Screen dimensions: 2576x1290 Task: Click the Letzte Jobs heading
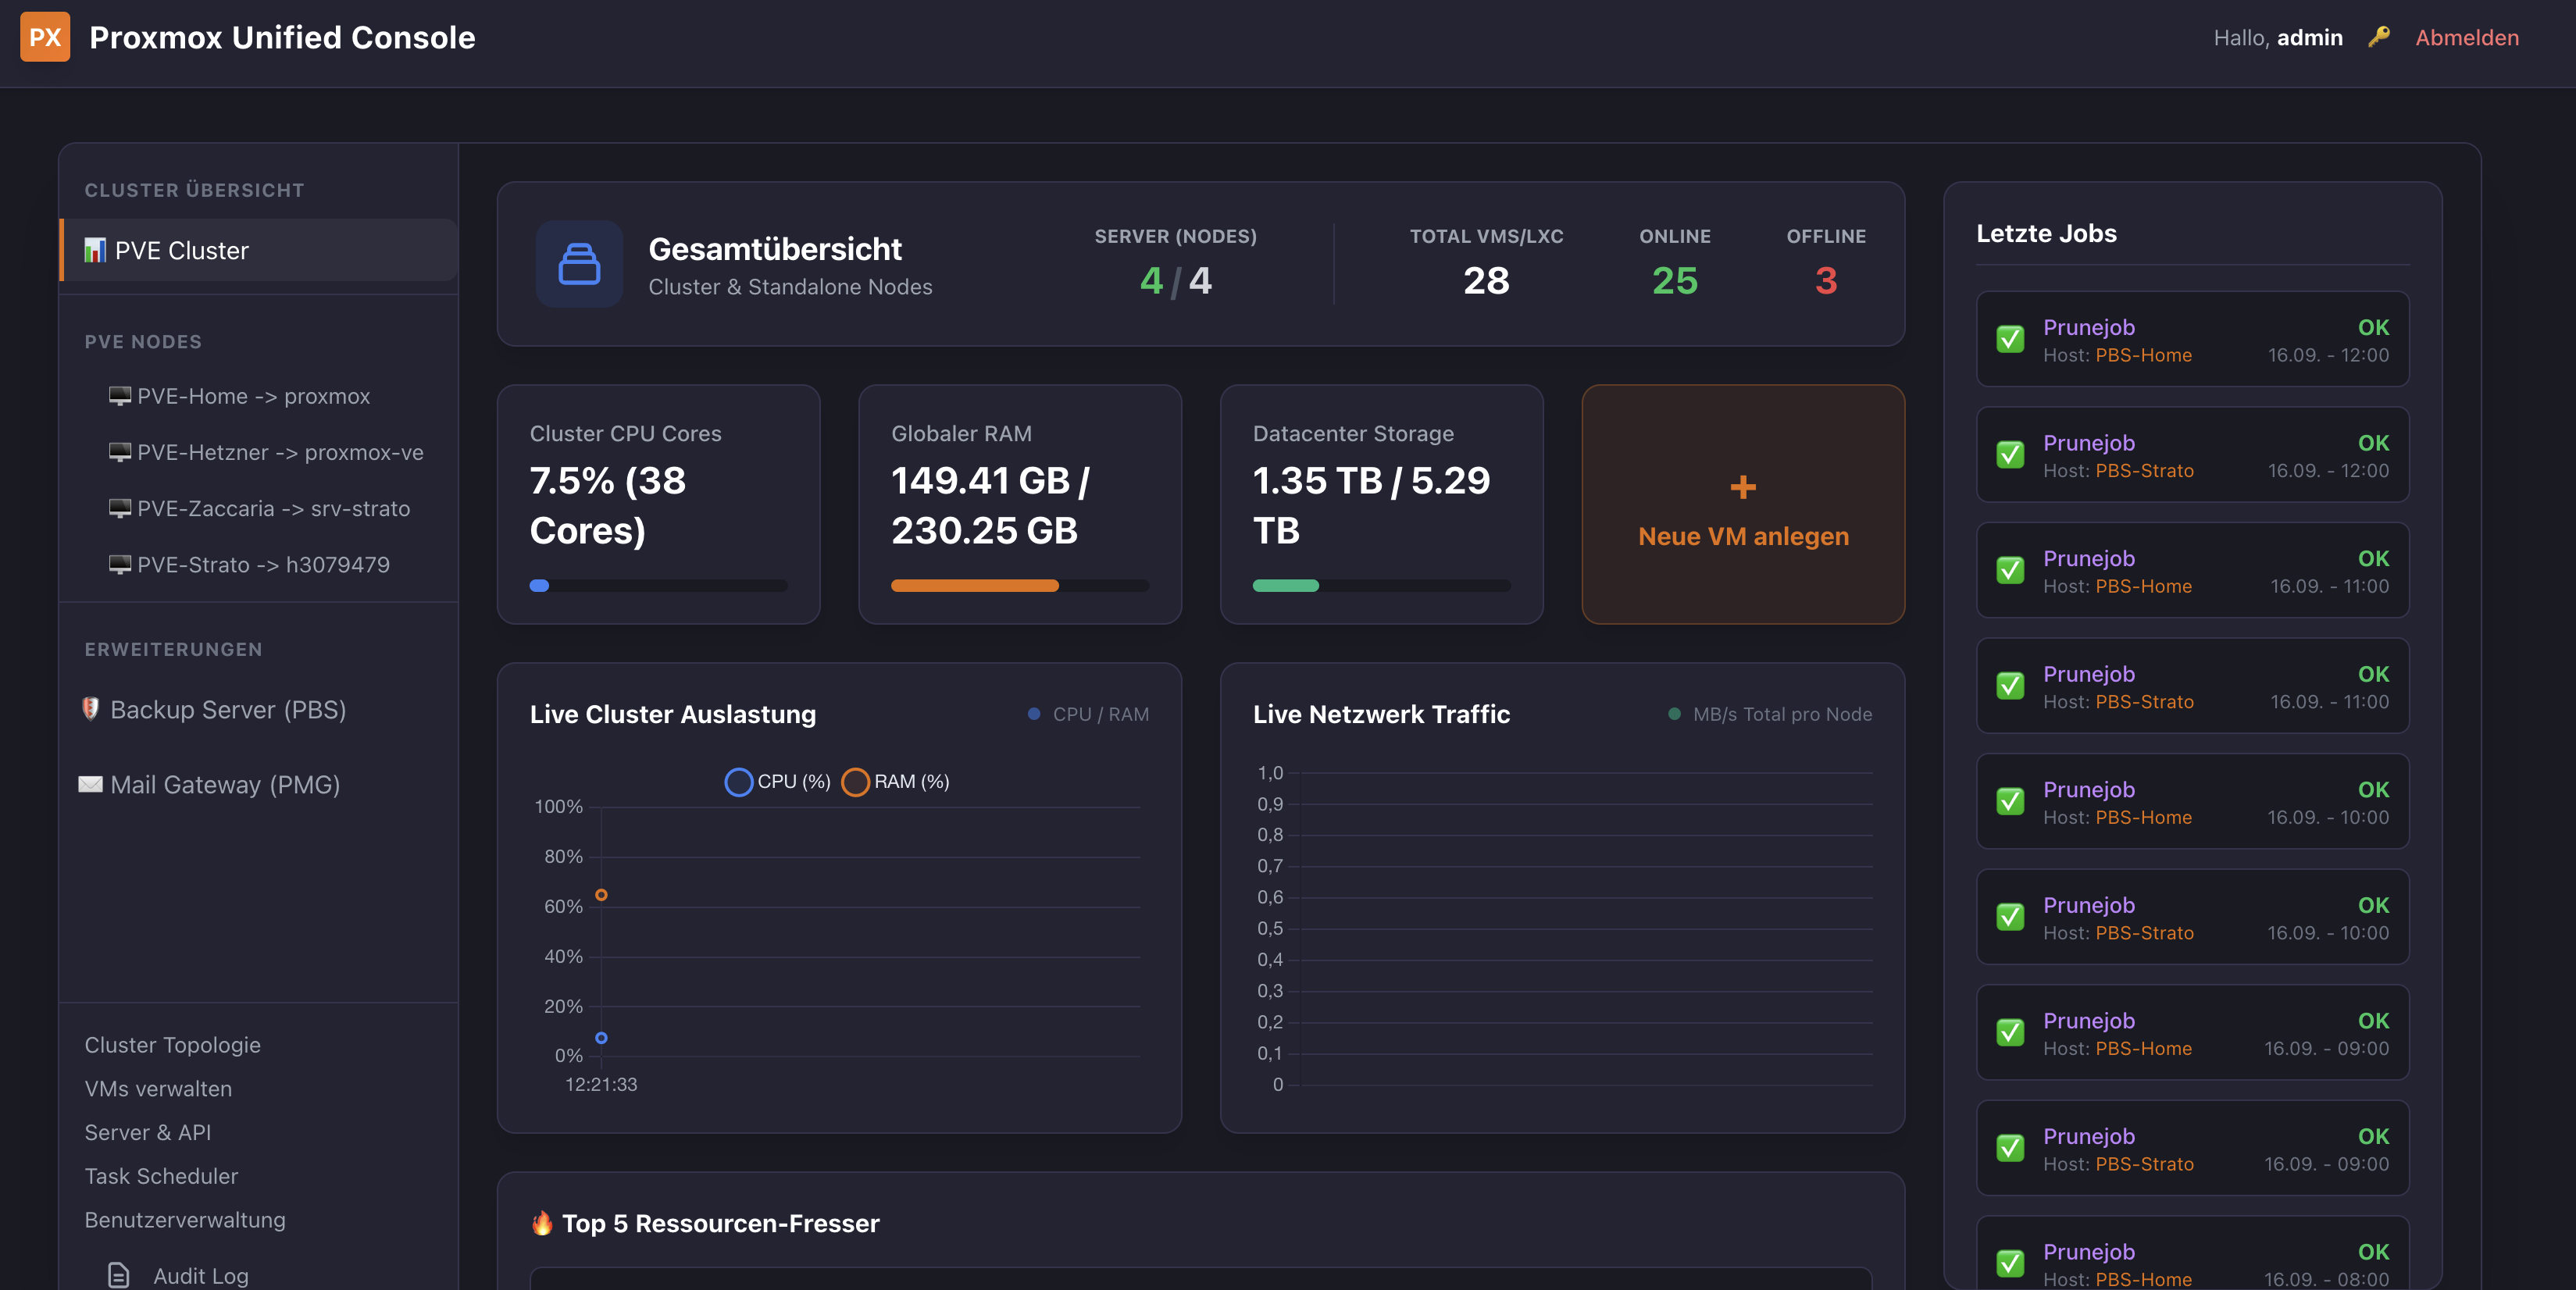click(x=2046, y=233)
